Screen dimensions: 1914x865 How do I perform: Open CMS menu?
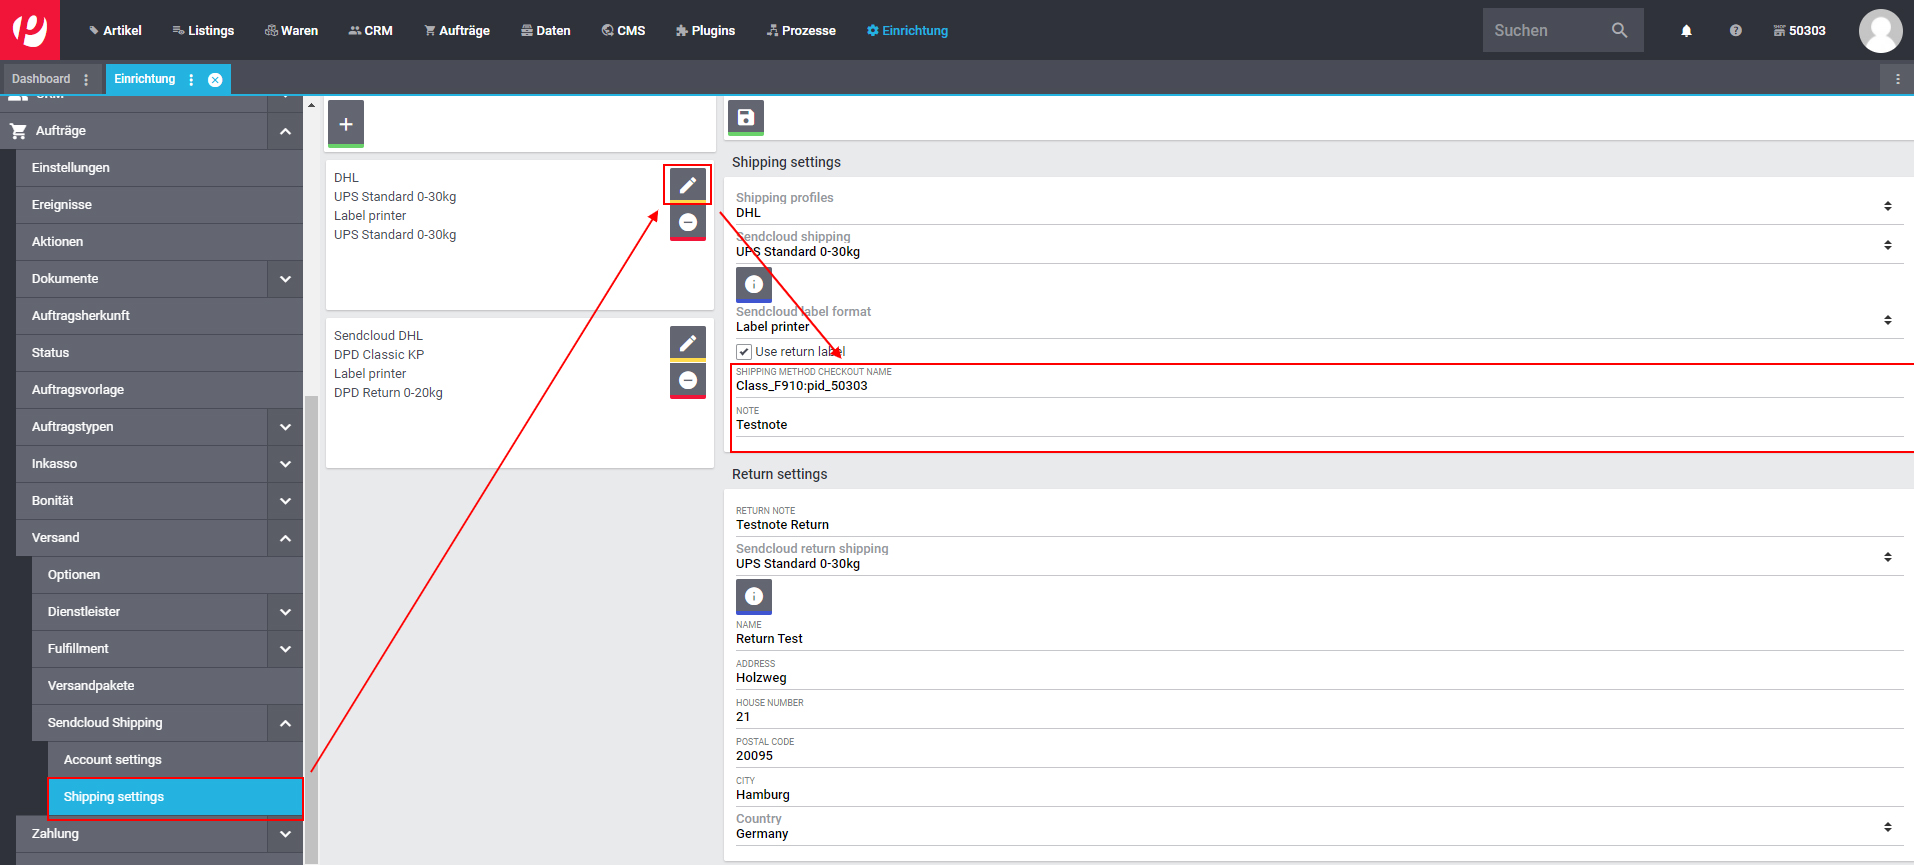[623, 31]
